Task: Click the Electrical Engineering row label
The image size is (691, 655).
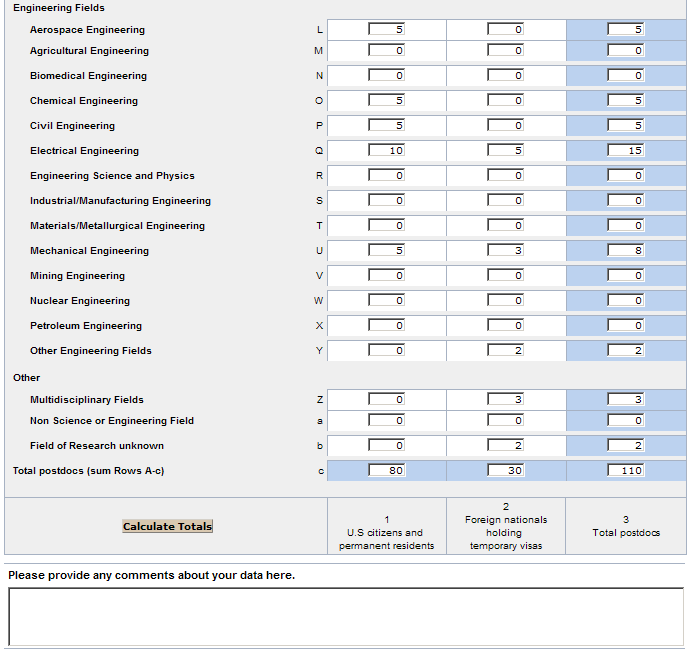Action: pos(84,151)
